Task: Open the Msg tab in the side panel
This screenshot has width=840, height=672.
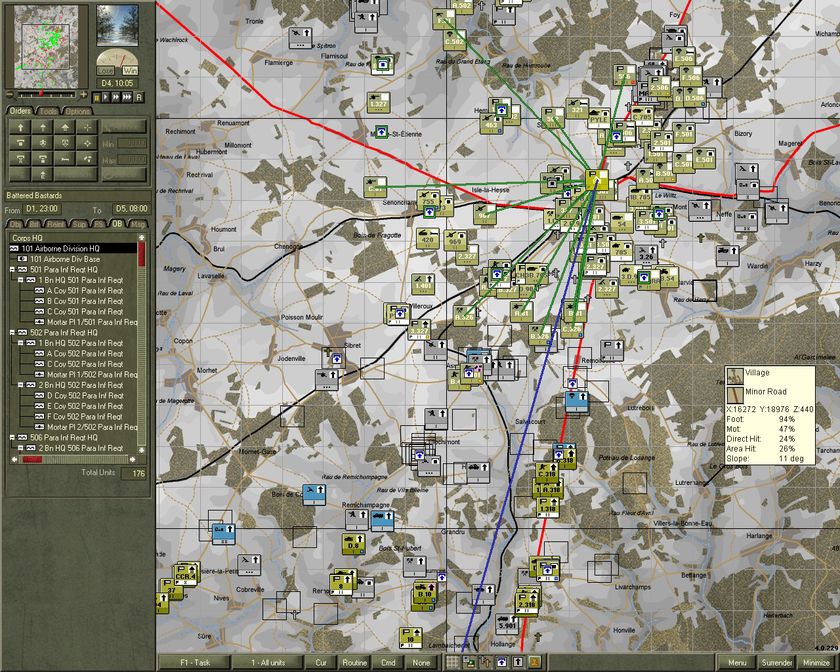Action: pyautogui.click(x=137, y=224)
